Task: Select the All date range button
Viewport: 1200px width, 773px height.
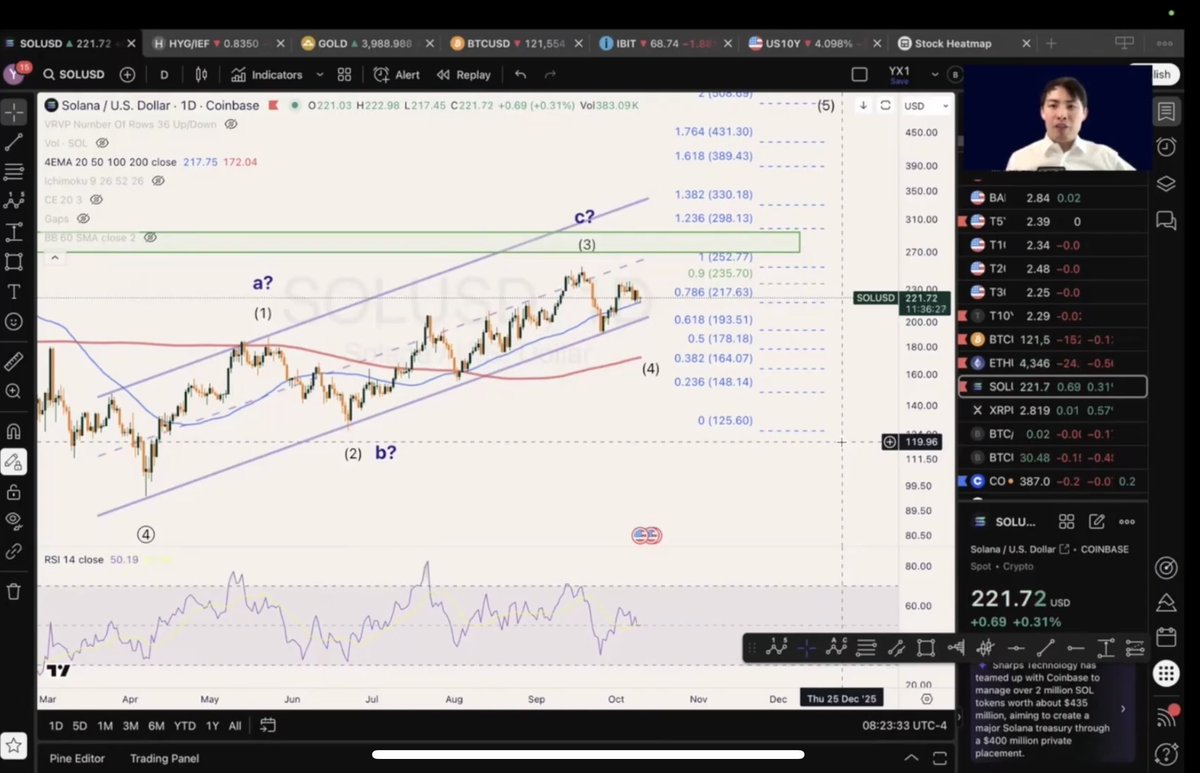Action: (x=235, y=726)
